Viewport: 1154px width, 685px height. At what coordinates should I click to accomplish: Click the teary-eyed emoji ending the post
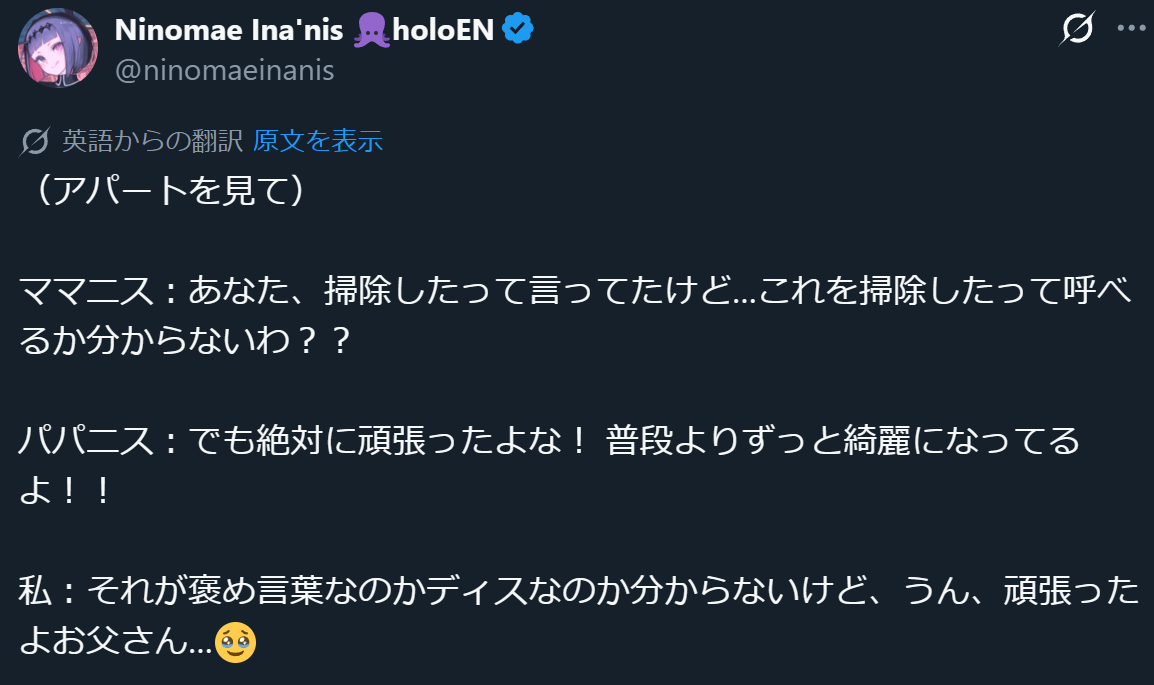click(x=235, y=643)
